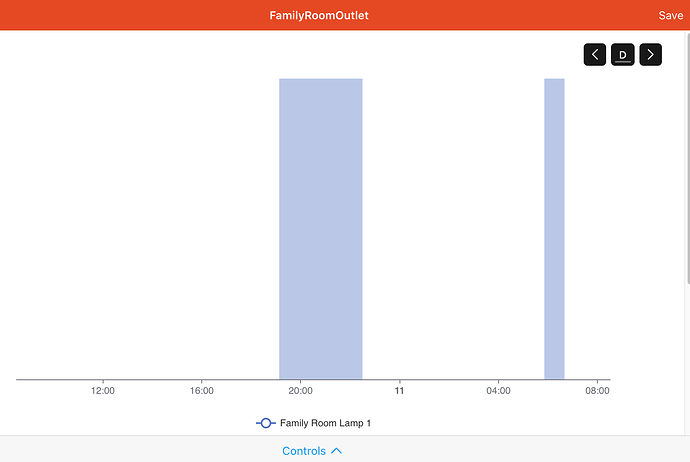Open the D period selector

pos(623,55)
